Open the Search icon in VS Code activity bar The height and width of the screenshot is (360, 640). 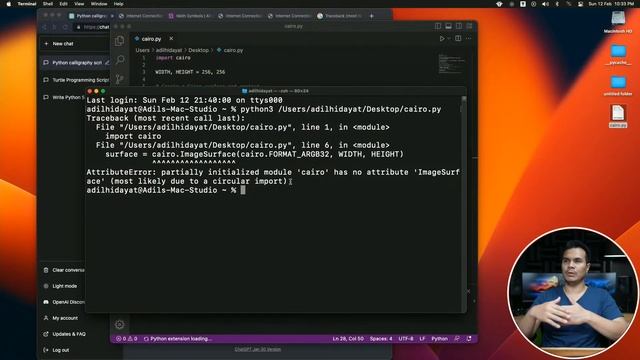120,60
